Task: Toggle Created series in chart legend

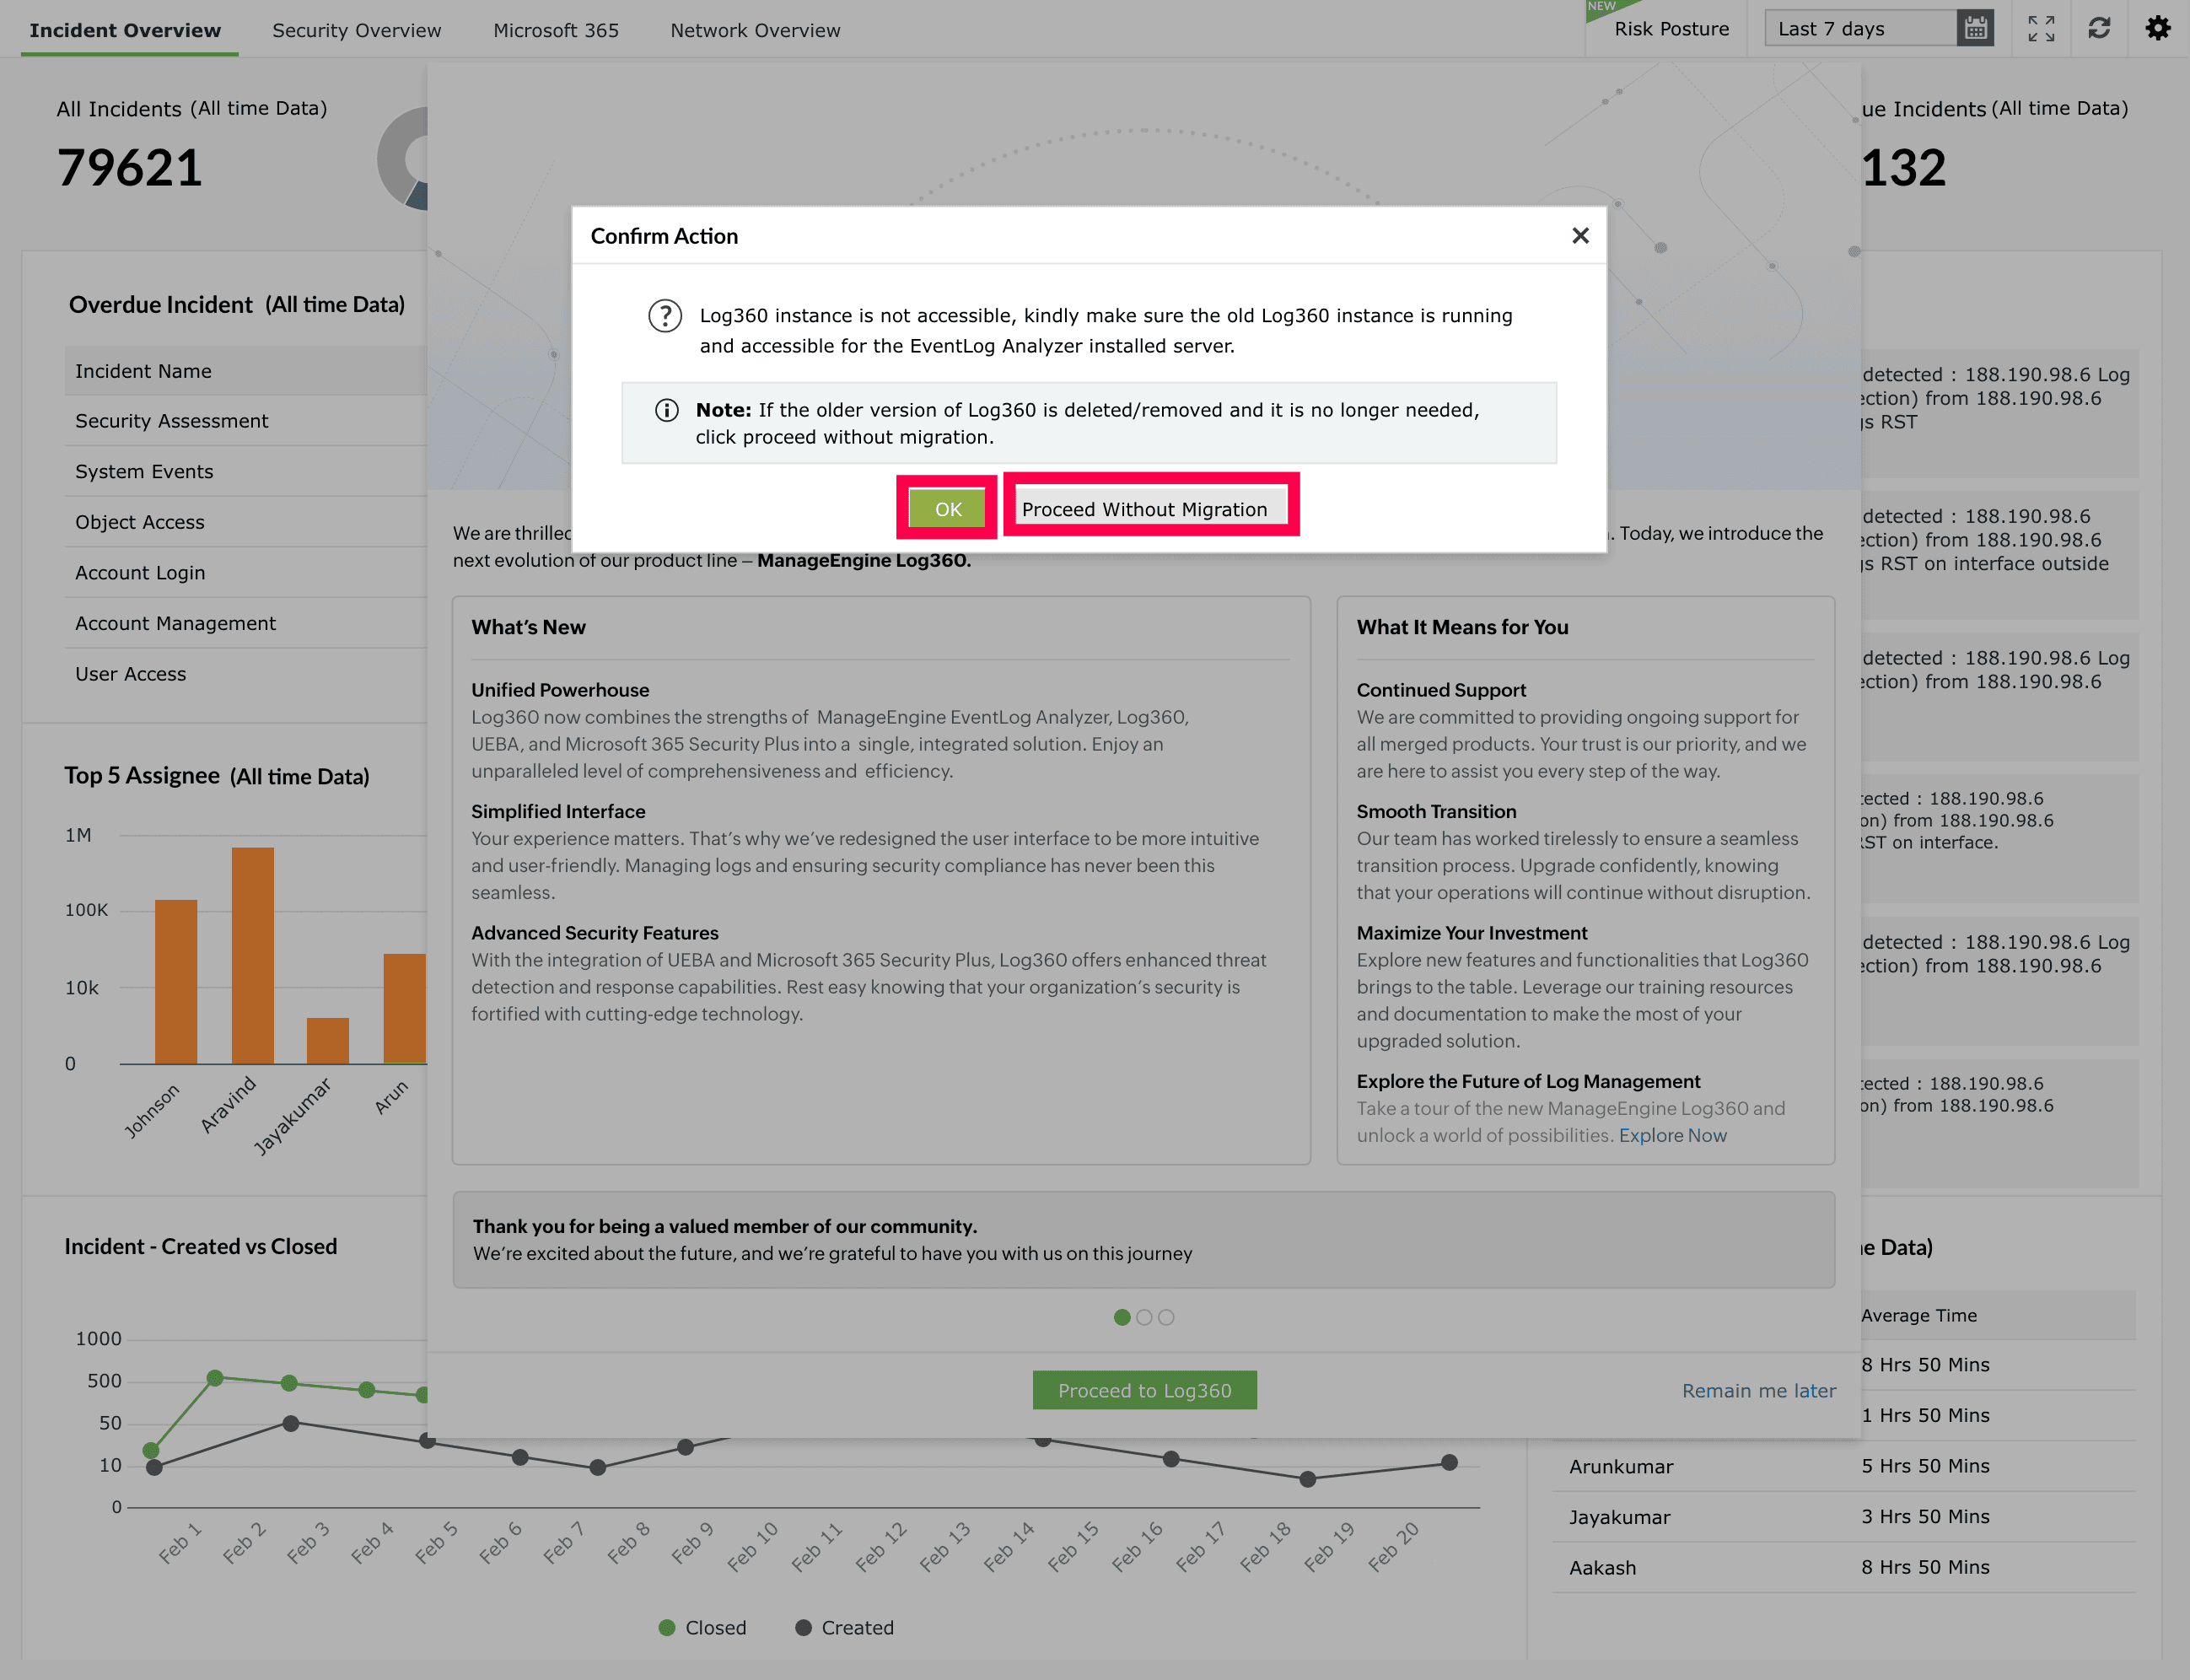Action: tap(845, 1628)
